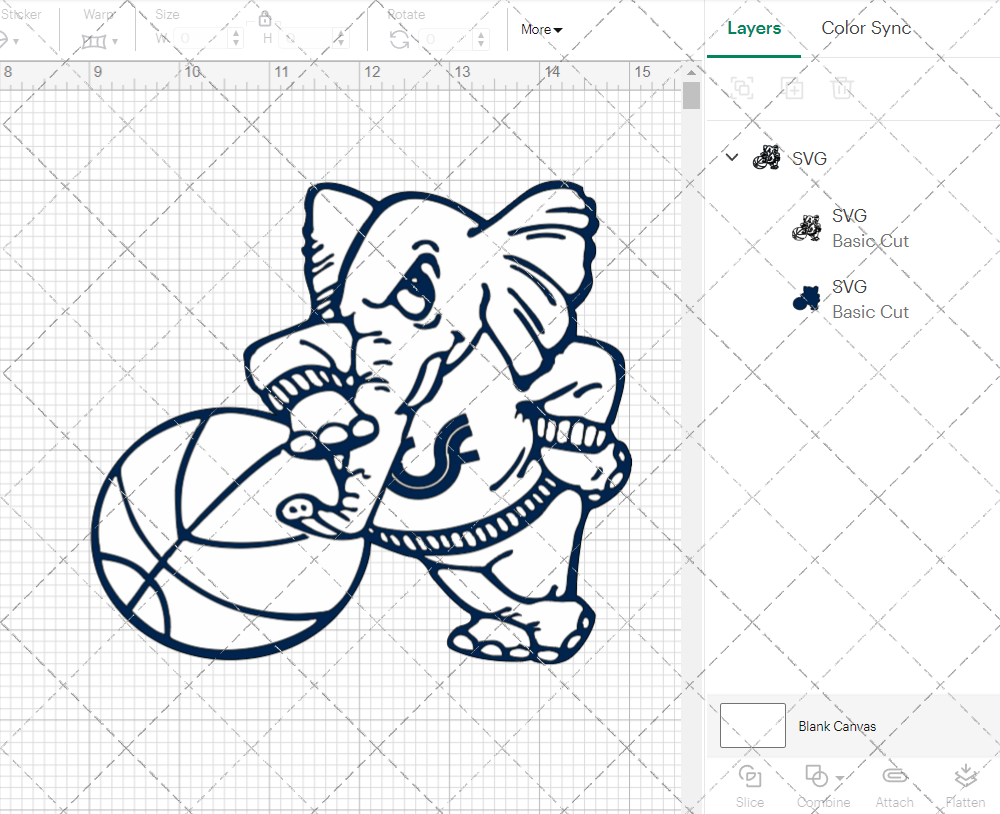Select the Layers tab
Screen dimensions: 1000x814
click(754, 28)
